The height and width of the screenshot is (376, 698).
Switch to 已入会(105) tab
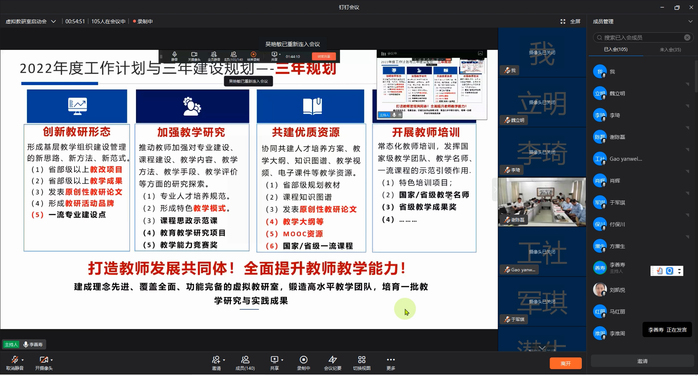click(616, 49)
